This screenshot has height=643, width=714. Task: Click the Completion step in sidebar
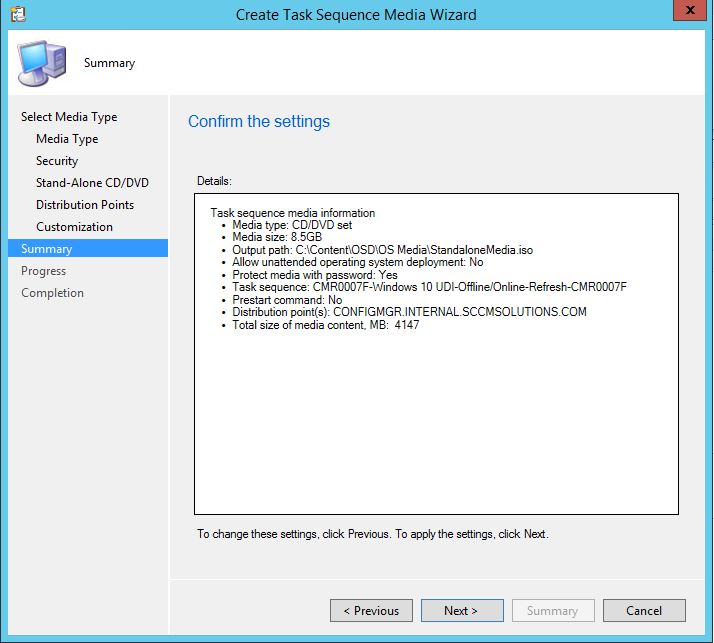[52, 293]
